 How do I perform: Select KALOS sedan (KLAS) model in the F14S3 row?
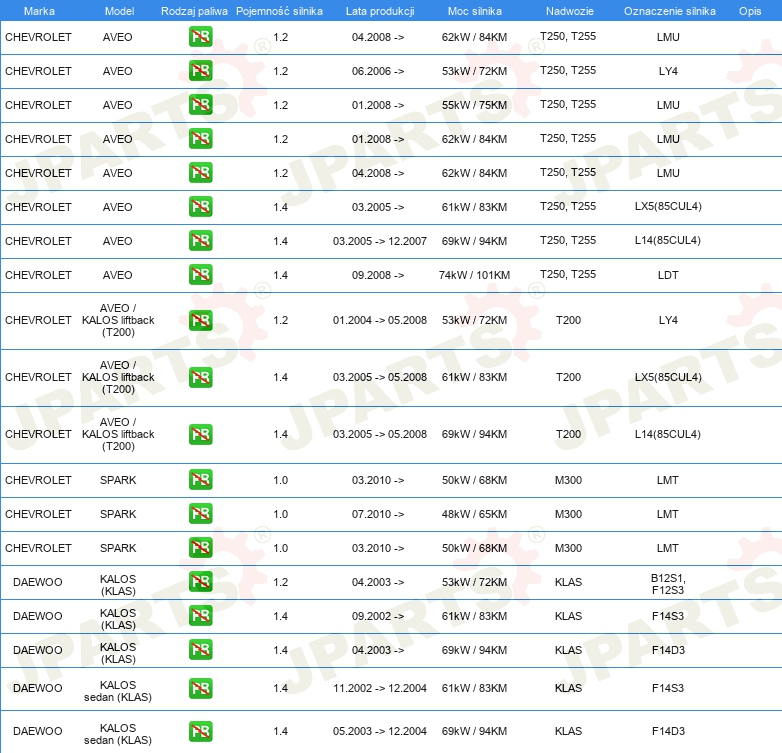[118, 691]
